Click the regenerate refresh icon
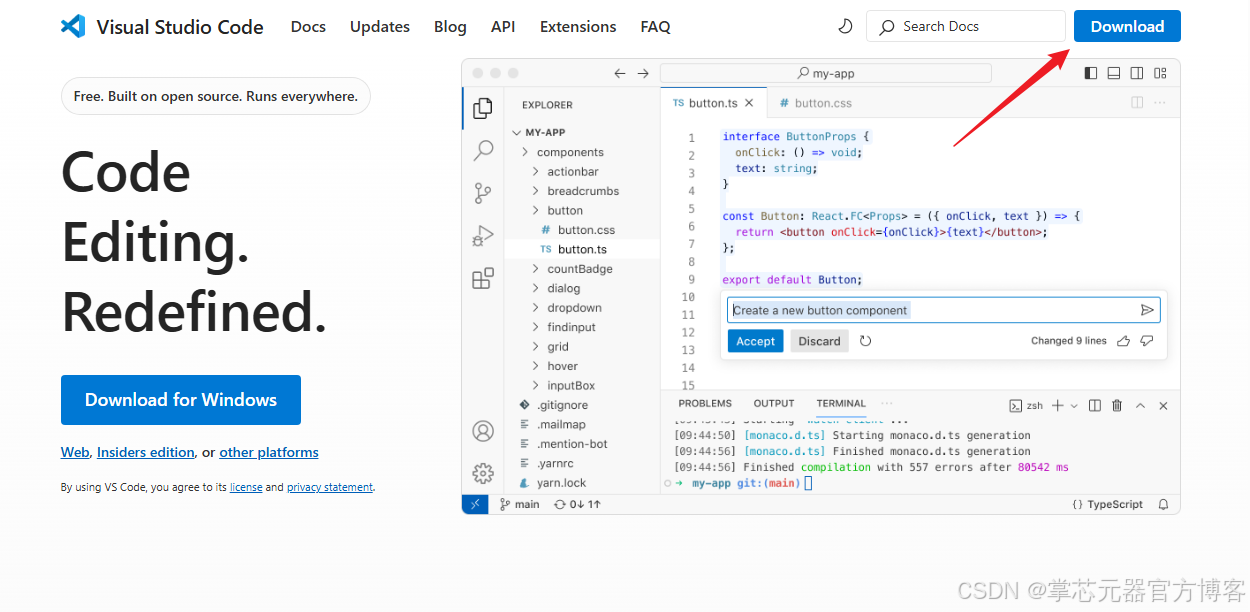The width and height of the screenshot is (1250, 612). click(x=866, y=341)
